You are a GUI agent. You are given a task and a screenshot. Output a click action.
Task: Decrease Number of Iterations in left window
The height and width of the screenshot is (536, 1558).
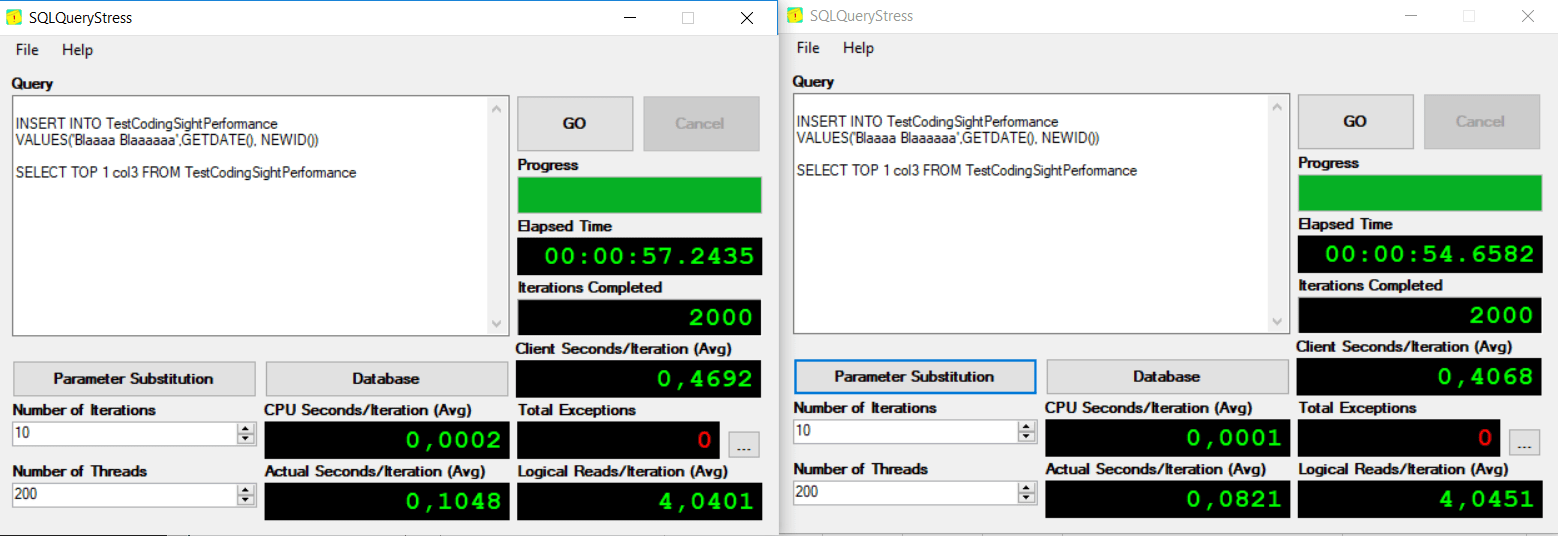coord(245,439)
